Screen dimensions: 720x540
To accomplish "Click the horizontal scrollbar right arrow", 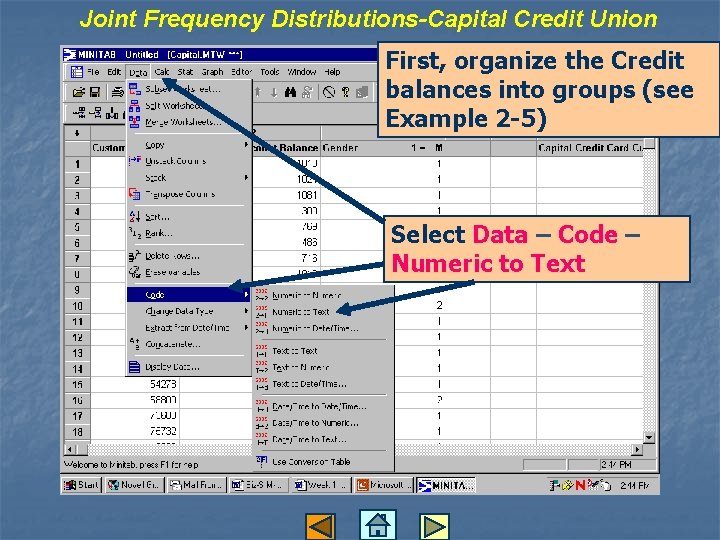I will coord(637,449).
